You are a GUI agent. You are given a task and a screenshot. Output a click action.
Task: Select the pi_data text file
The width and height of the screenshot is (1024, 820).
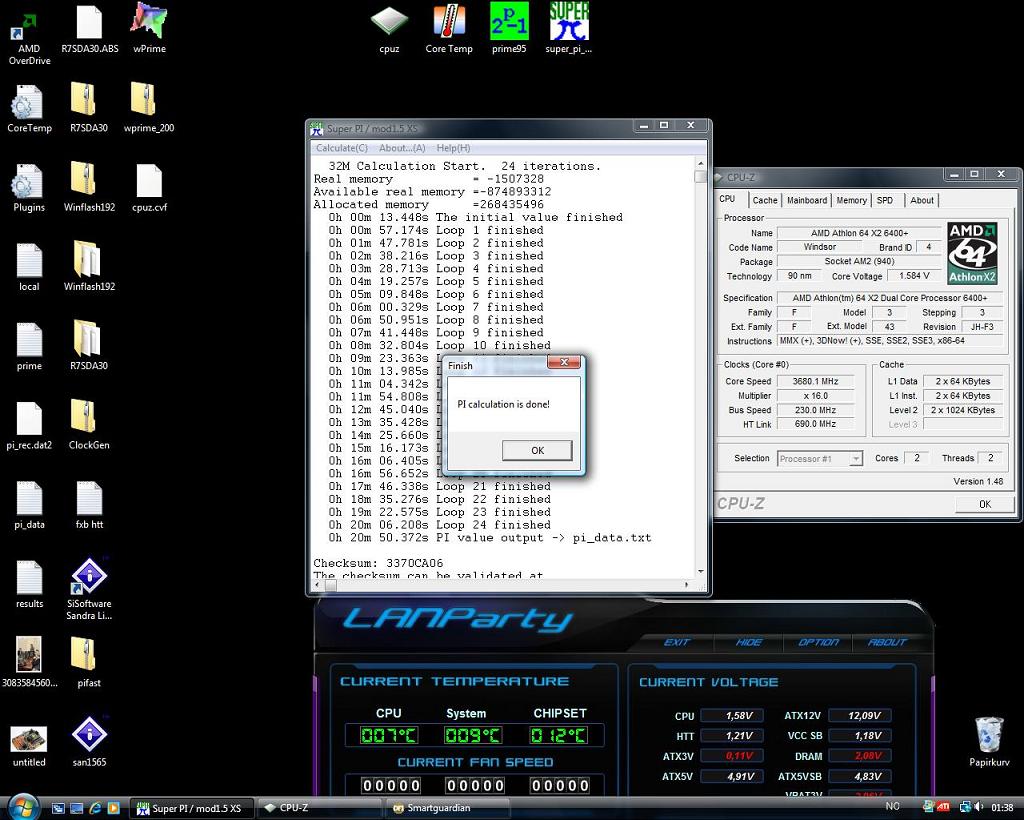coord(29,505)
